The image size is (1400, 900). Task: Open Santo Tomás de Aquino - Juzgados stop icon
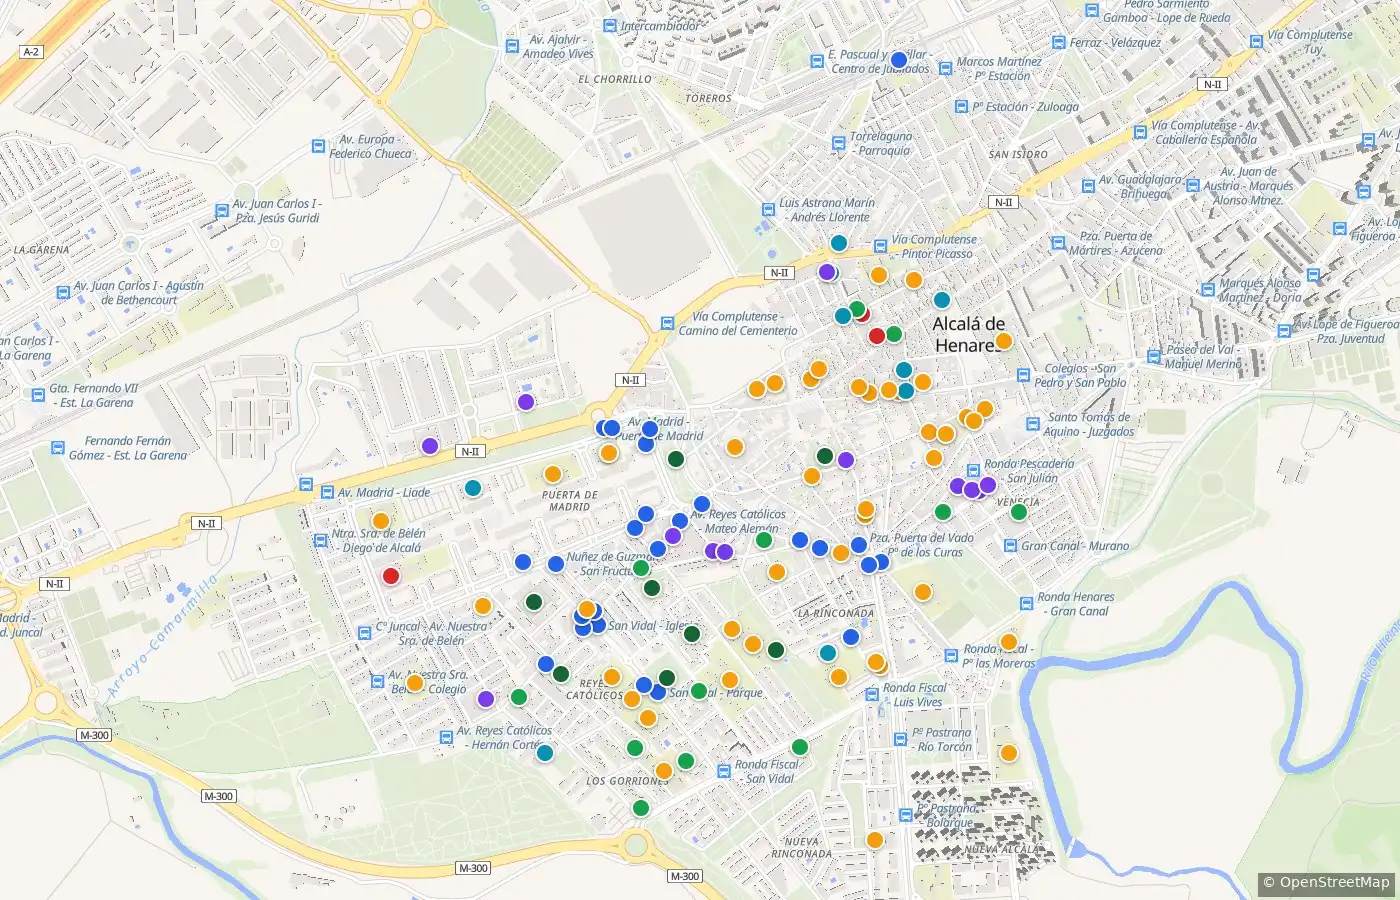(x=1032, y=424)
